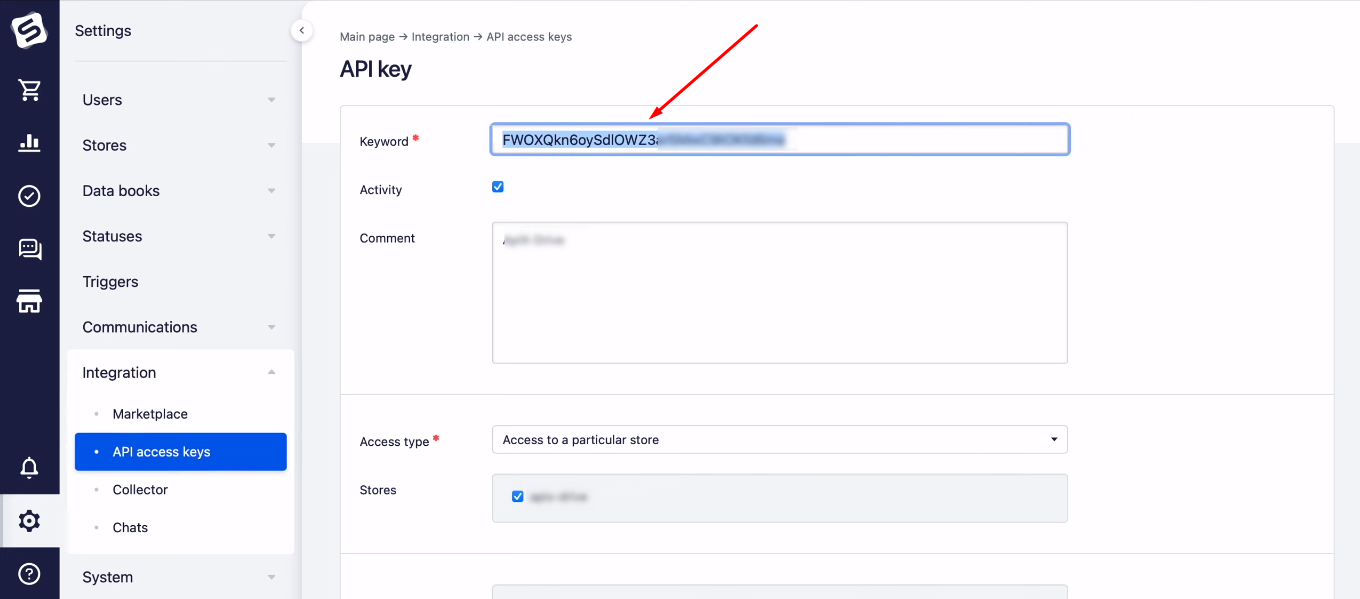Toggle the store checkbox under Stores
The height and width of the screenshot is (599, 1360).
point(517,496)
